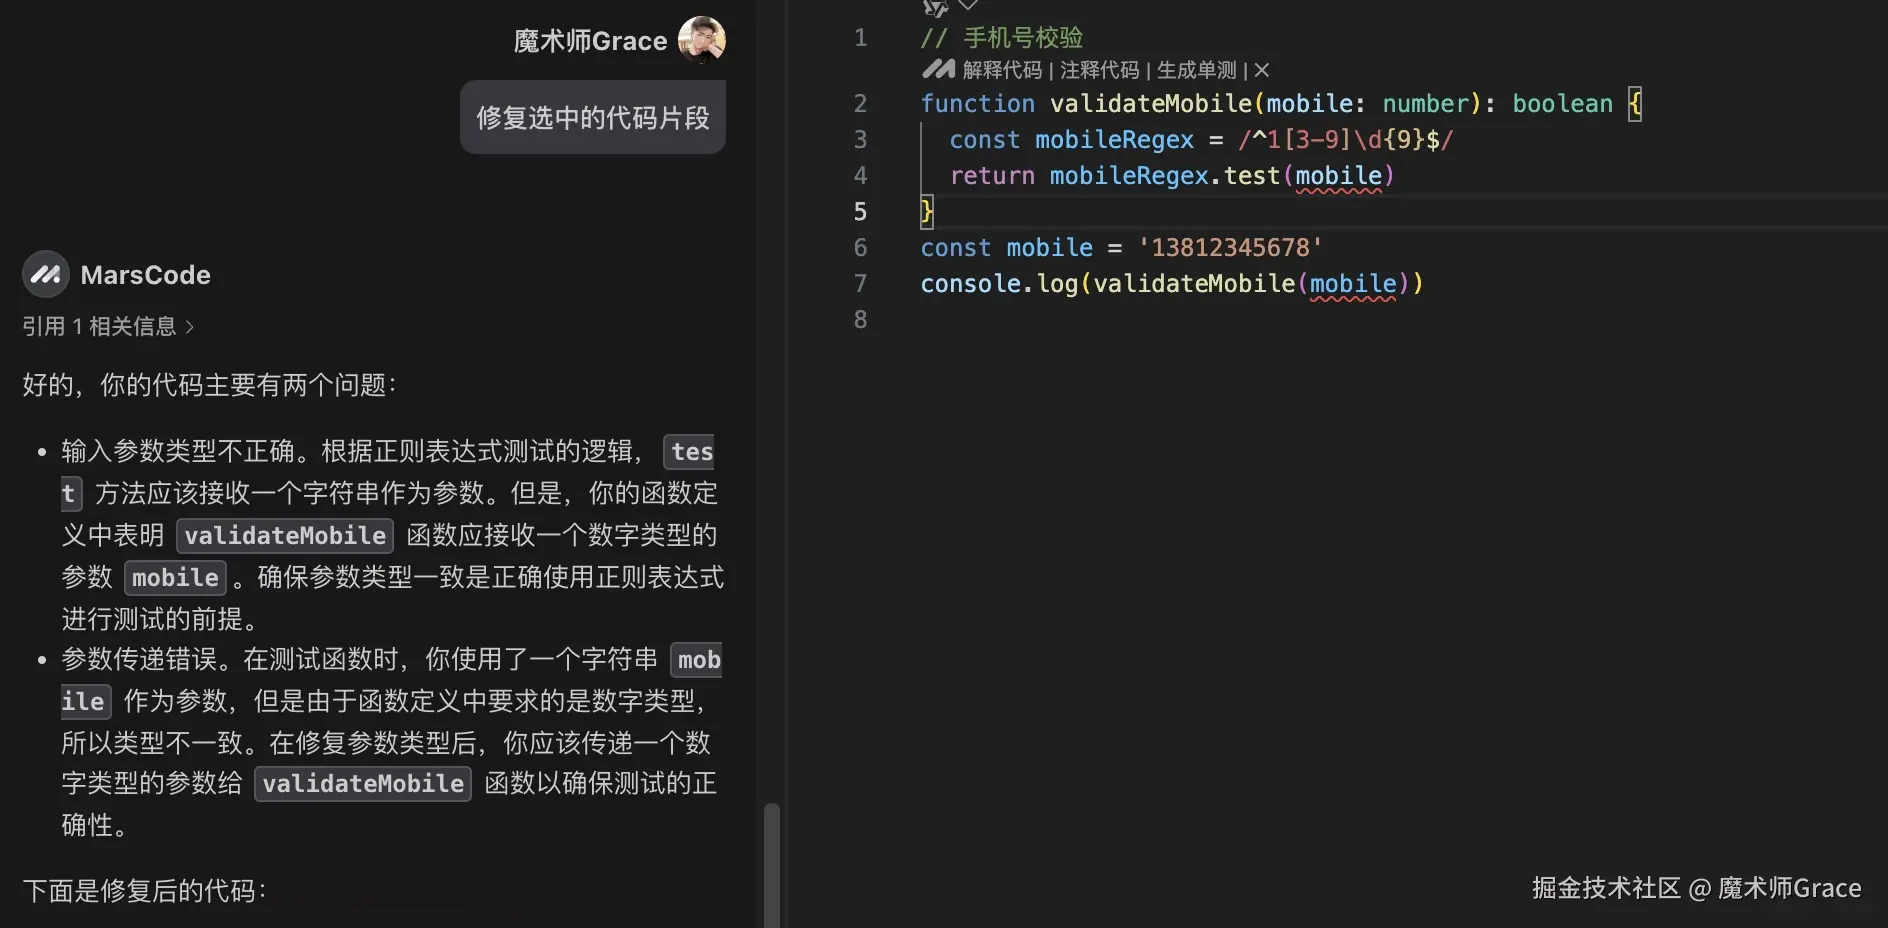The image size is (1888, 928).
Task: Click the regex literal /^1[3-9]\d{9}$/
Action: 1346,140
